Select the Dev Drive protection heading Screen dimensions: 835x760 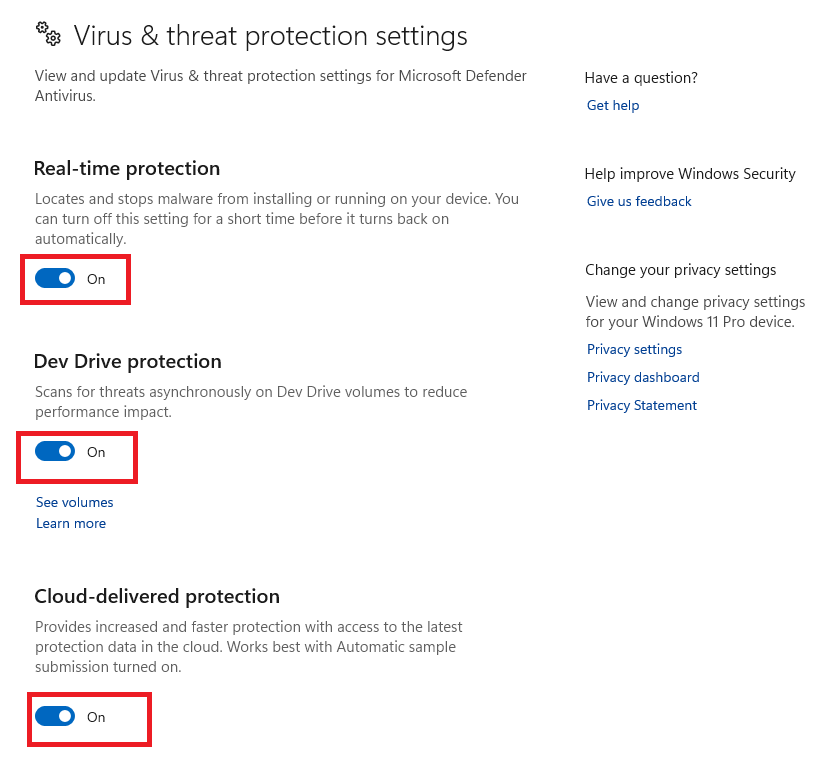click(128, 361)
